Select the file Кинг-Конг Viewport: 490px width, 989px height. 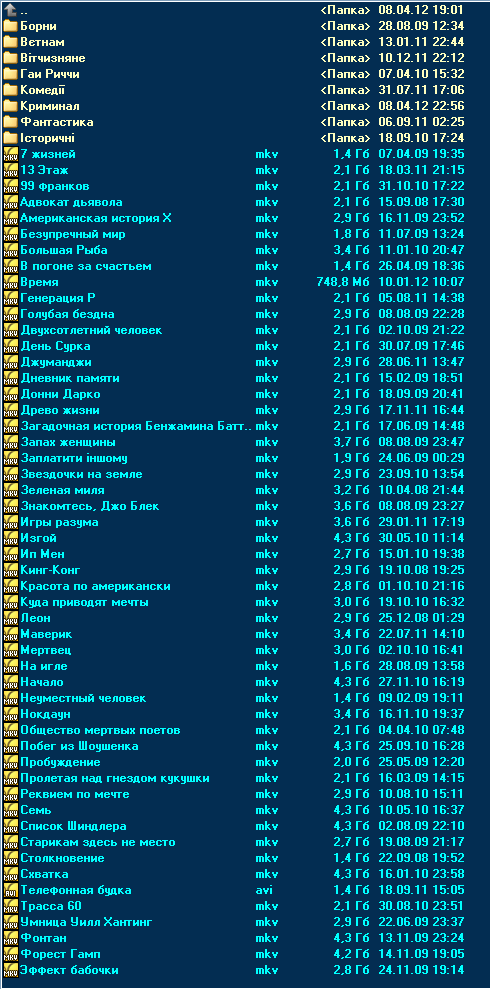coord(50,570)
